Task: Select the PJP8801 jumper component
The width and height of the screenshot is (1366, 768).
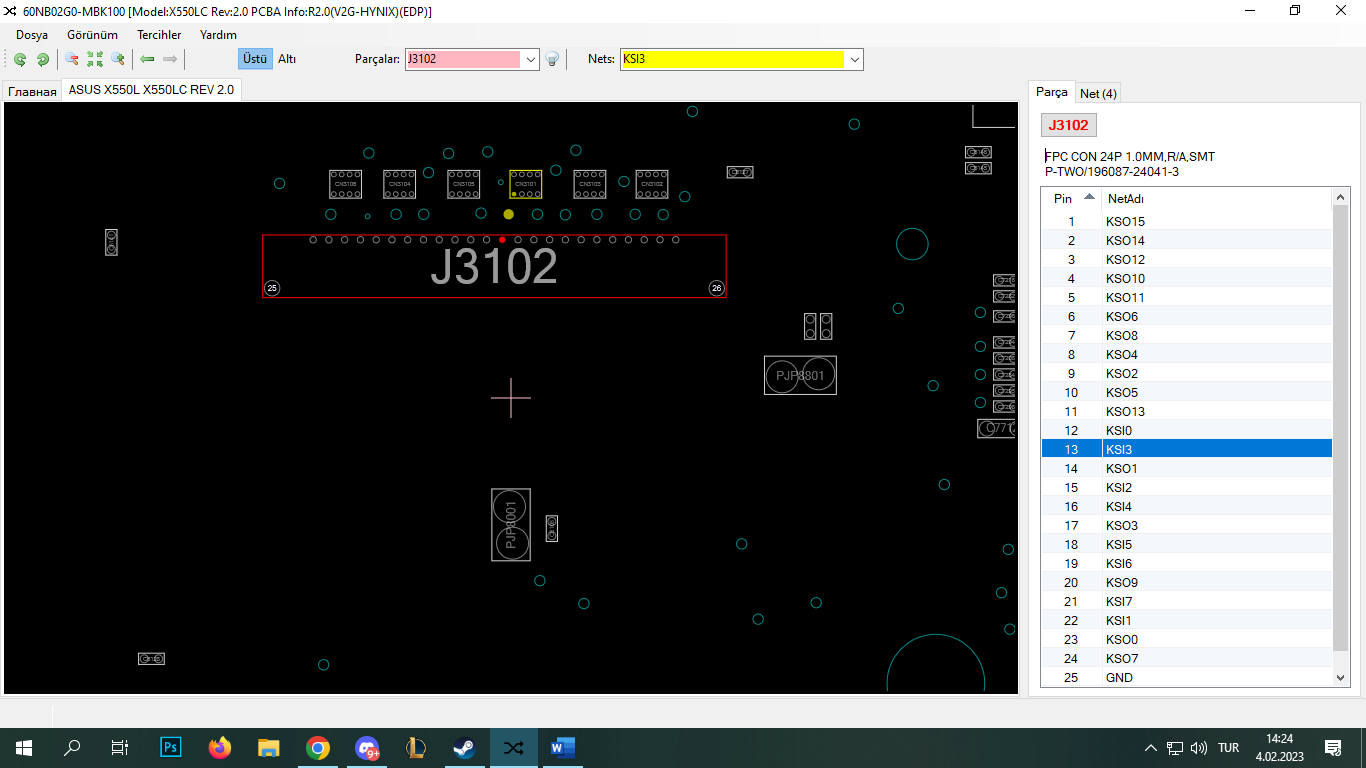Action: (800, 375)
